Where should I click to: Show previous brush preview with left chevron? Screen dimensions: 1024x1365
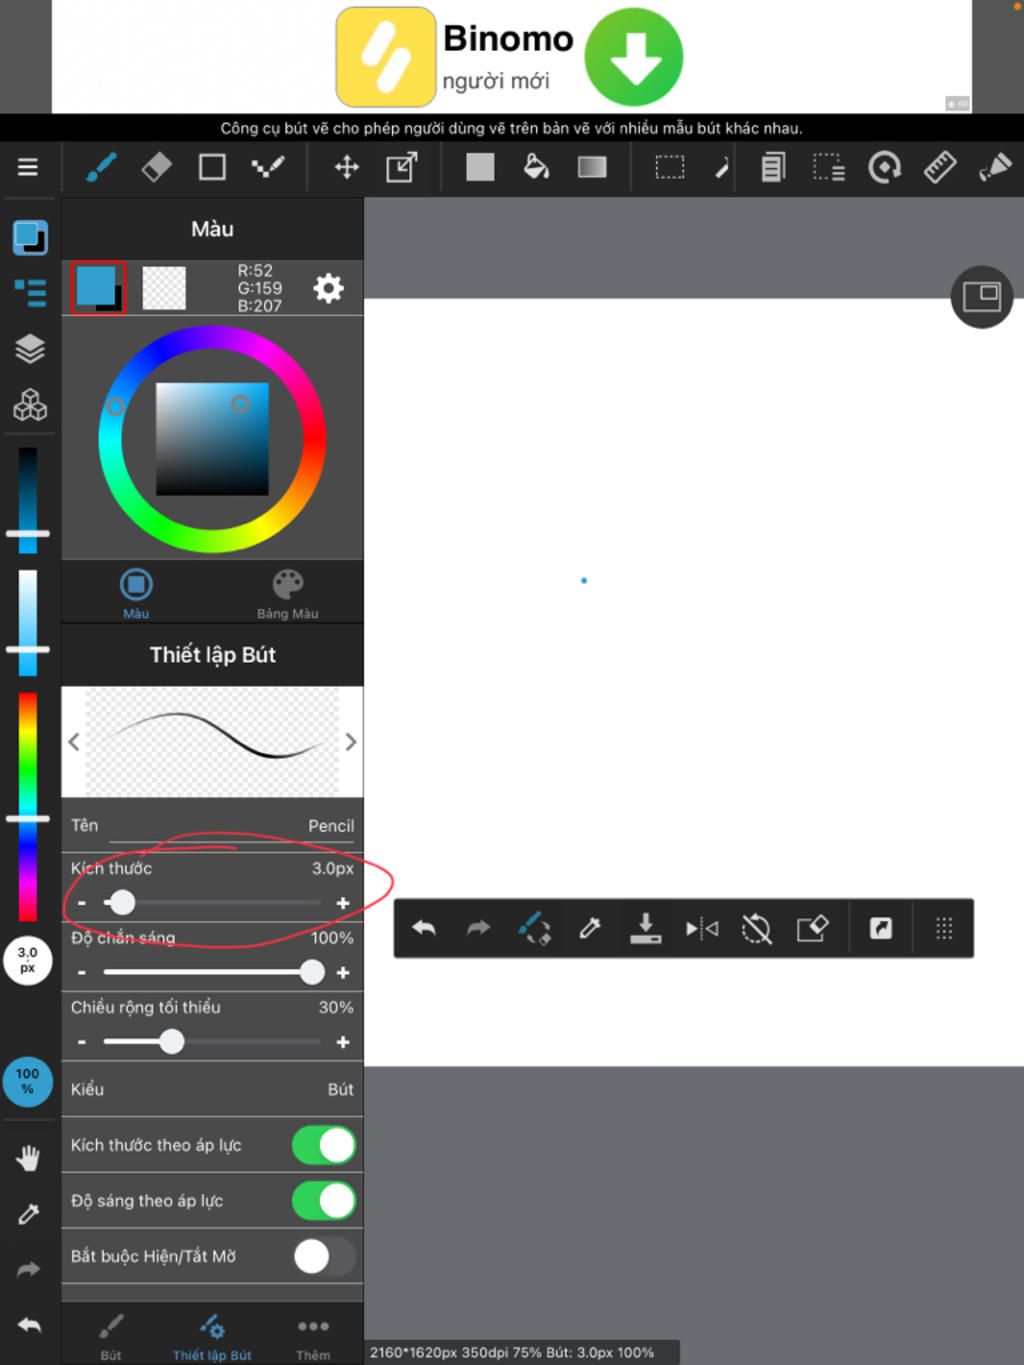[x=74, y=742]
